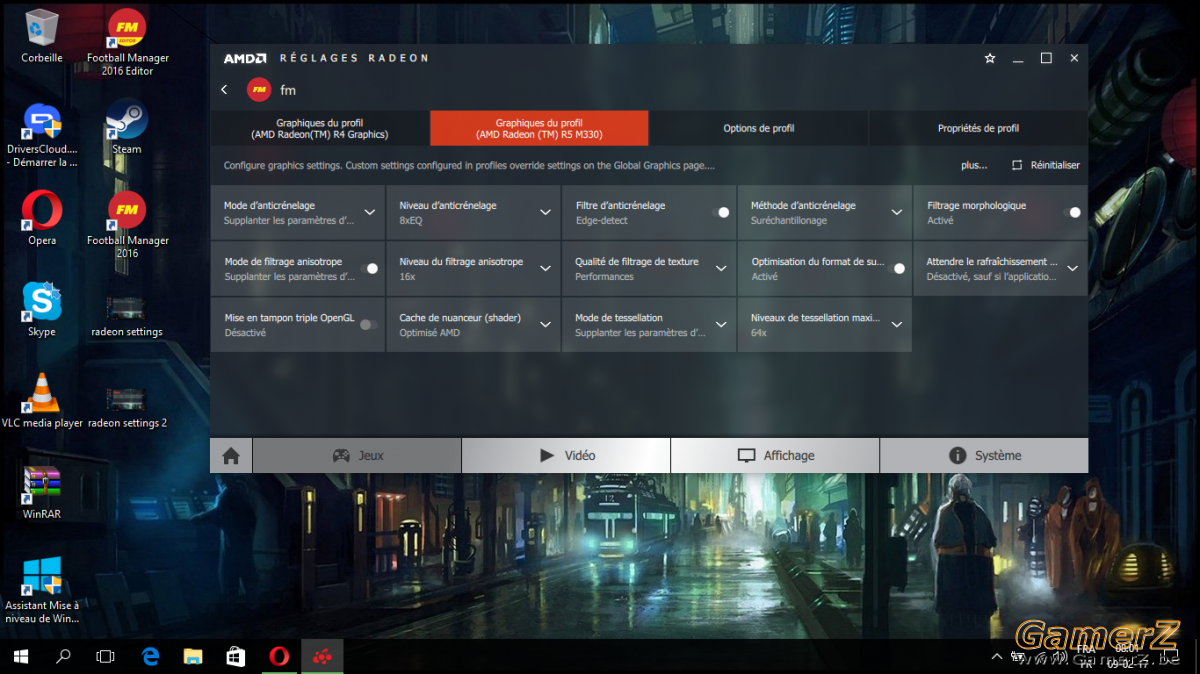Select the AMD Radeon R5 M330 profile tab

[x=539, y=128]
